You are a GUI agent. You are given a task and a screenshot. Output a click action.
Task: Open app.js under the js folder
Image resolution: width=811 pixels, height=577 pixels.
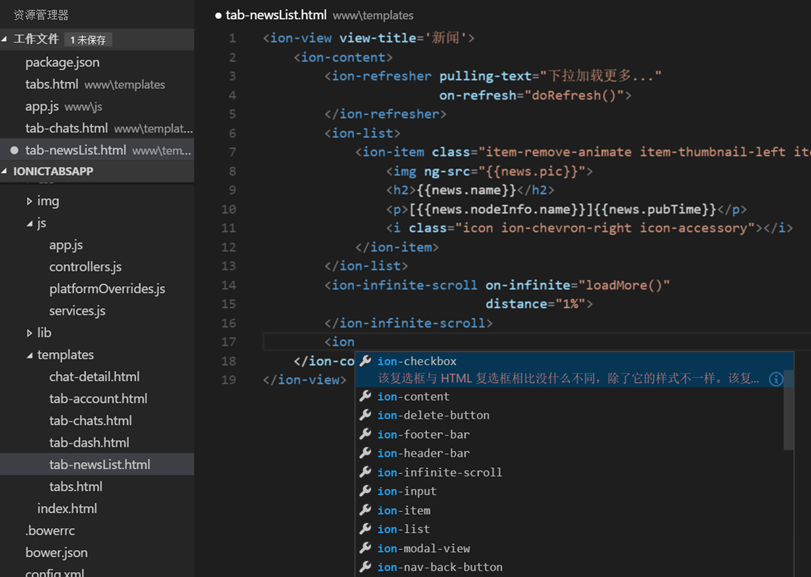click(x=97, y=245)
